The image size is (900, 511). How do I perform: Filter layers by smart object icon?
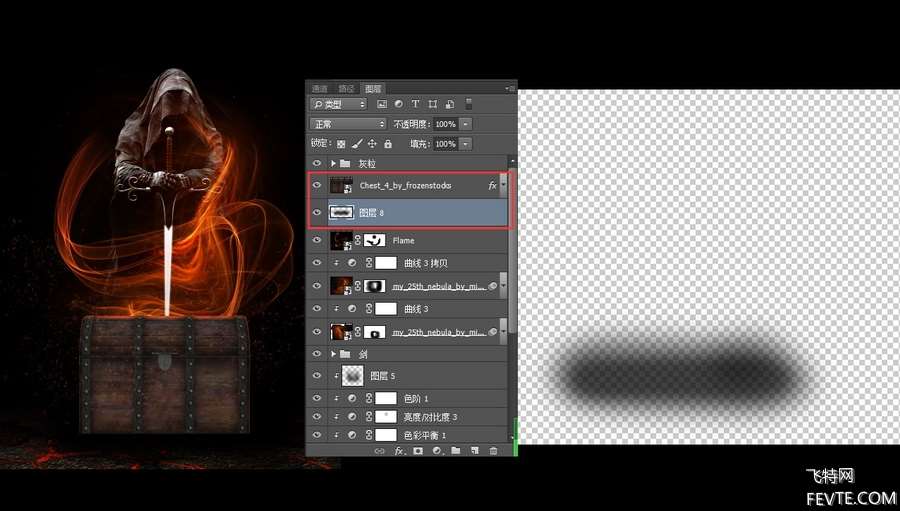pyautogui.click(x=450, y=104)
